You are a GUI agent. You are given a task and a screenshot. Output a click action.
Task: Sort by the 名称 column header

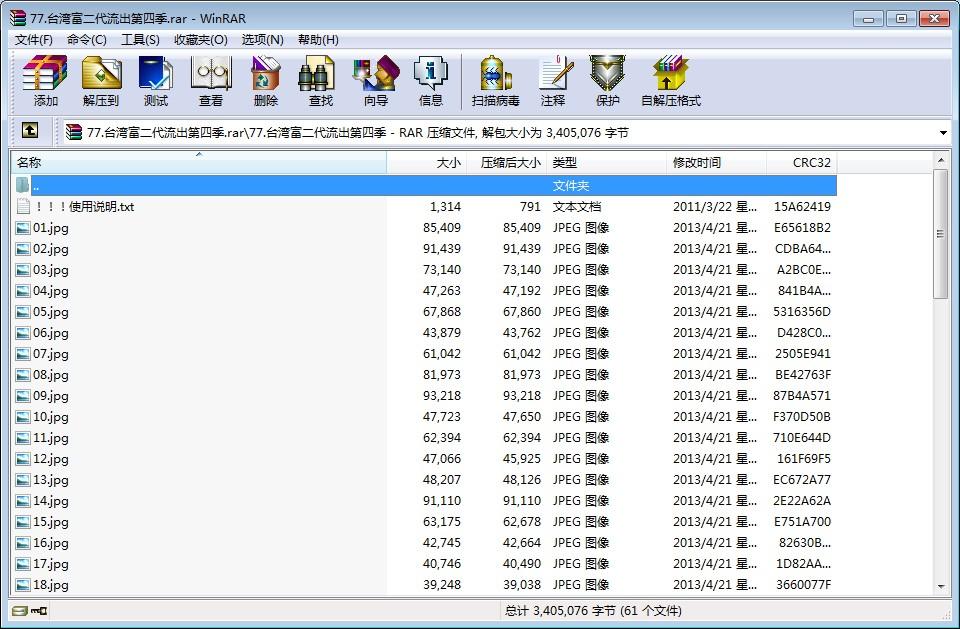[x=198, y=162]
